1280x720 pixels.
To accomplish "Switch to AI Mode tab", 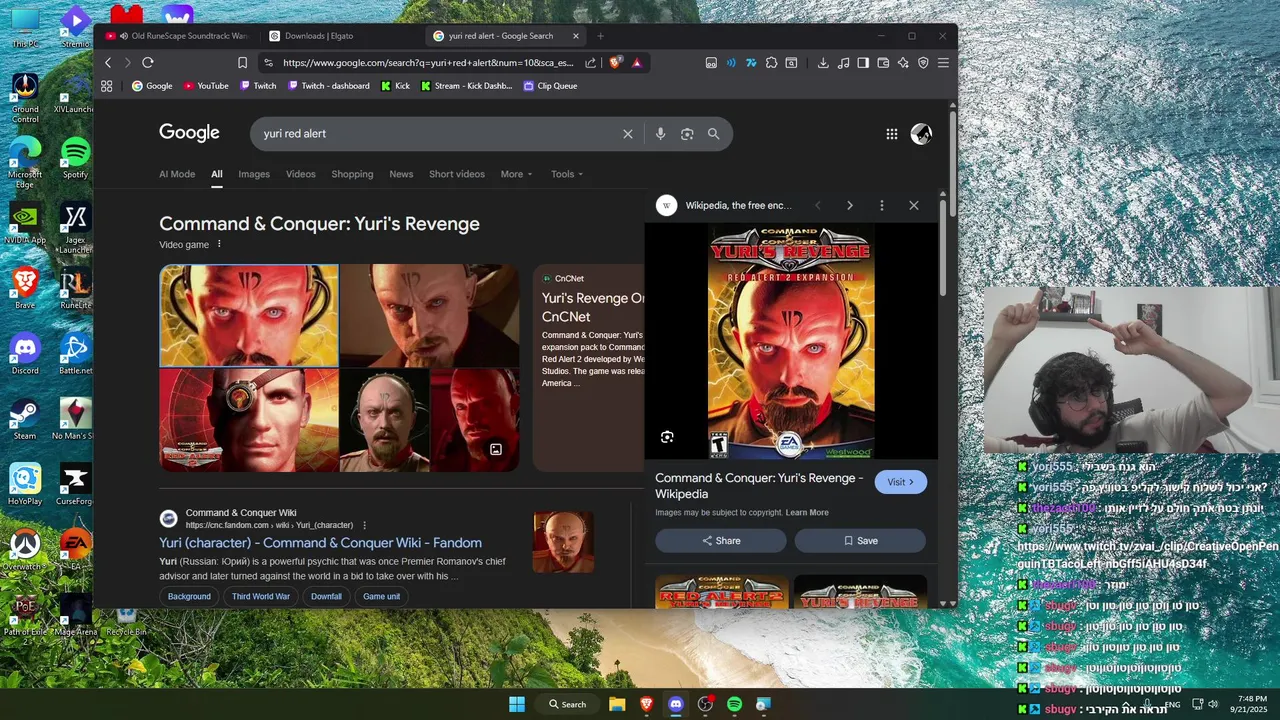I will [x=177, y=174].
